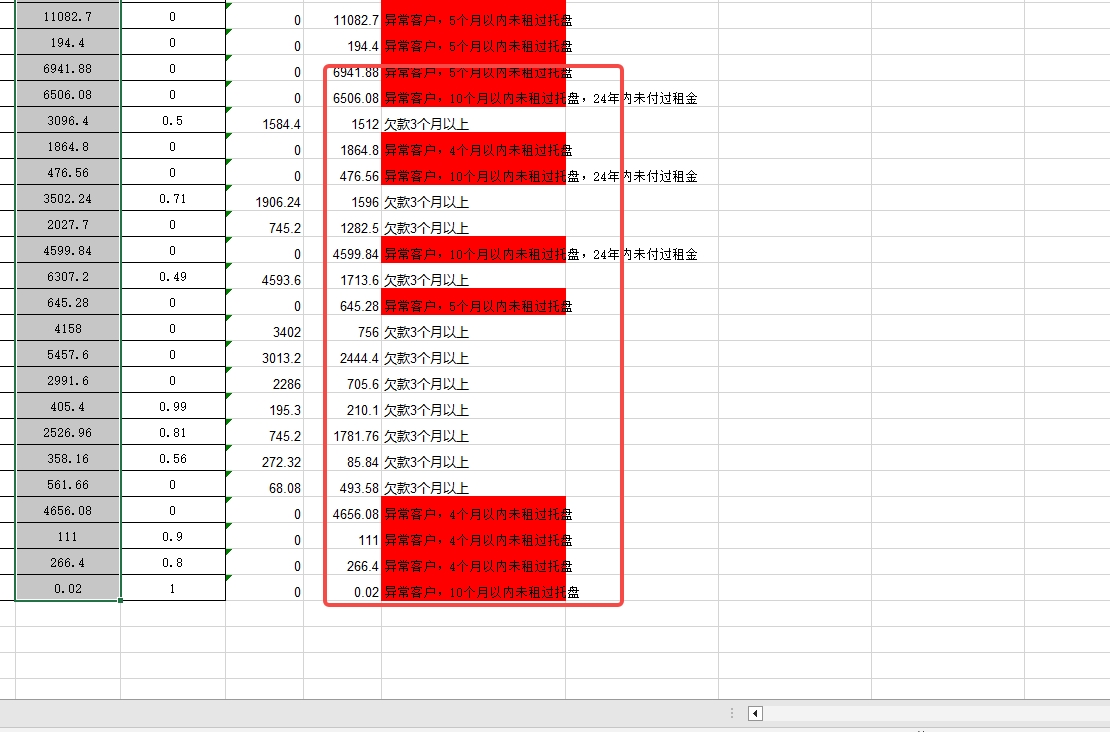Image resolution: width=1110 pixels, height=732 pixels.
Task: Click the three-dot sheet tab splitter handle
Action: point(731,713)
